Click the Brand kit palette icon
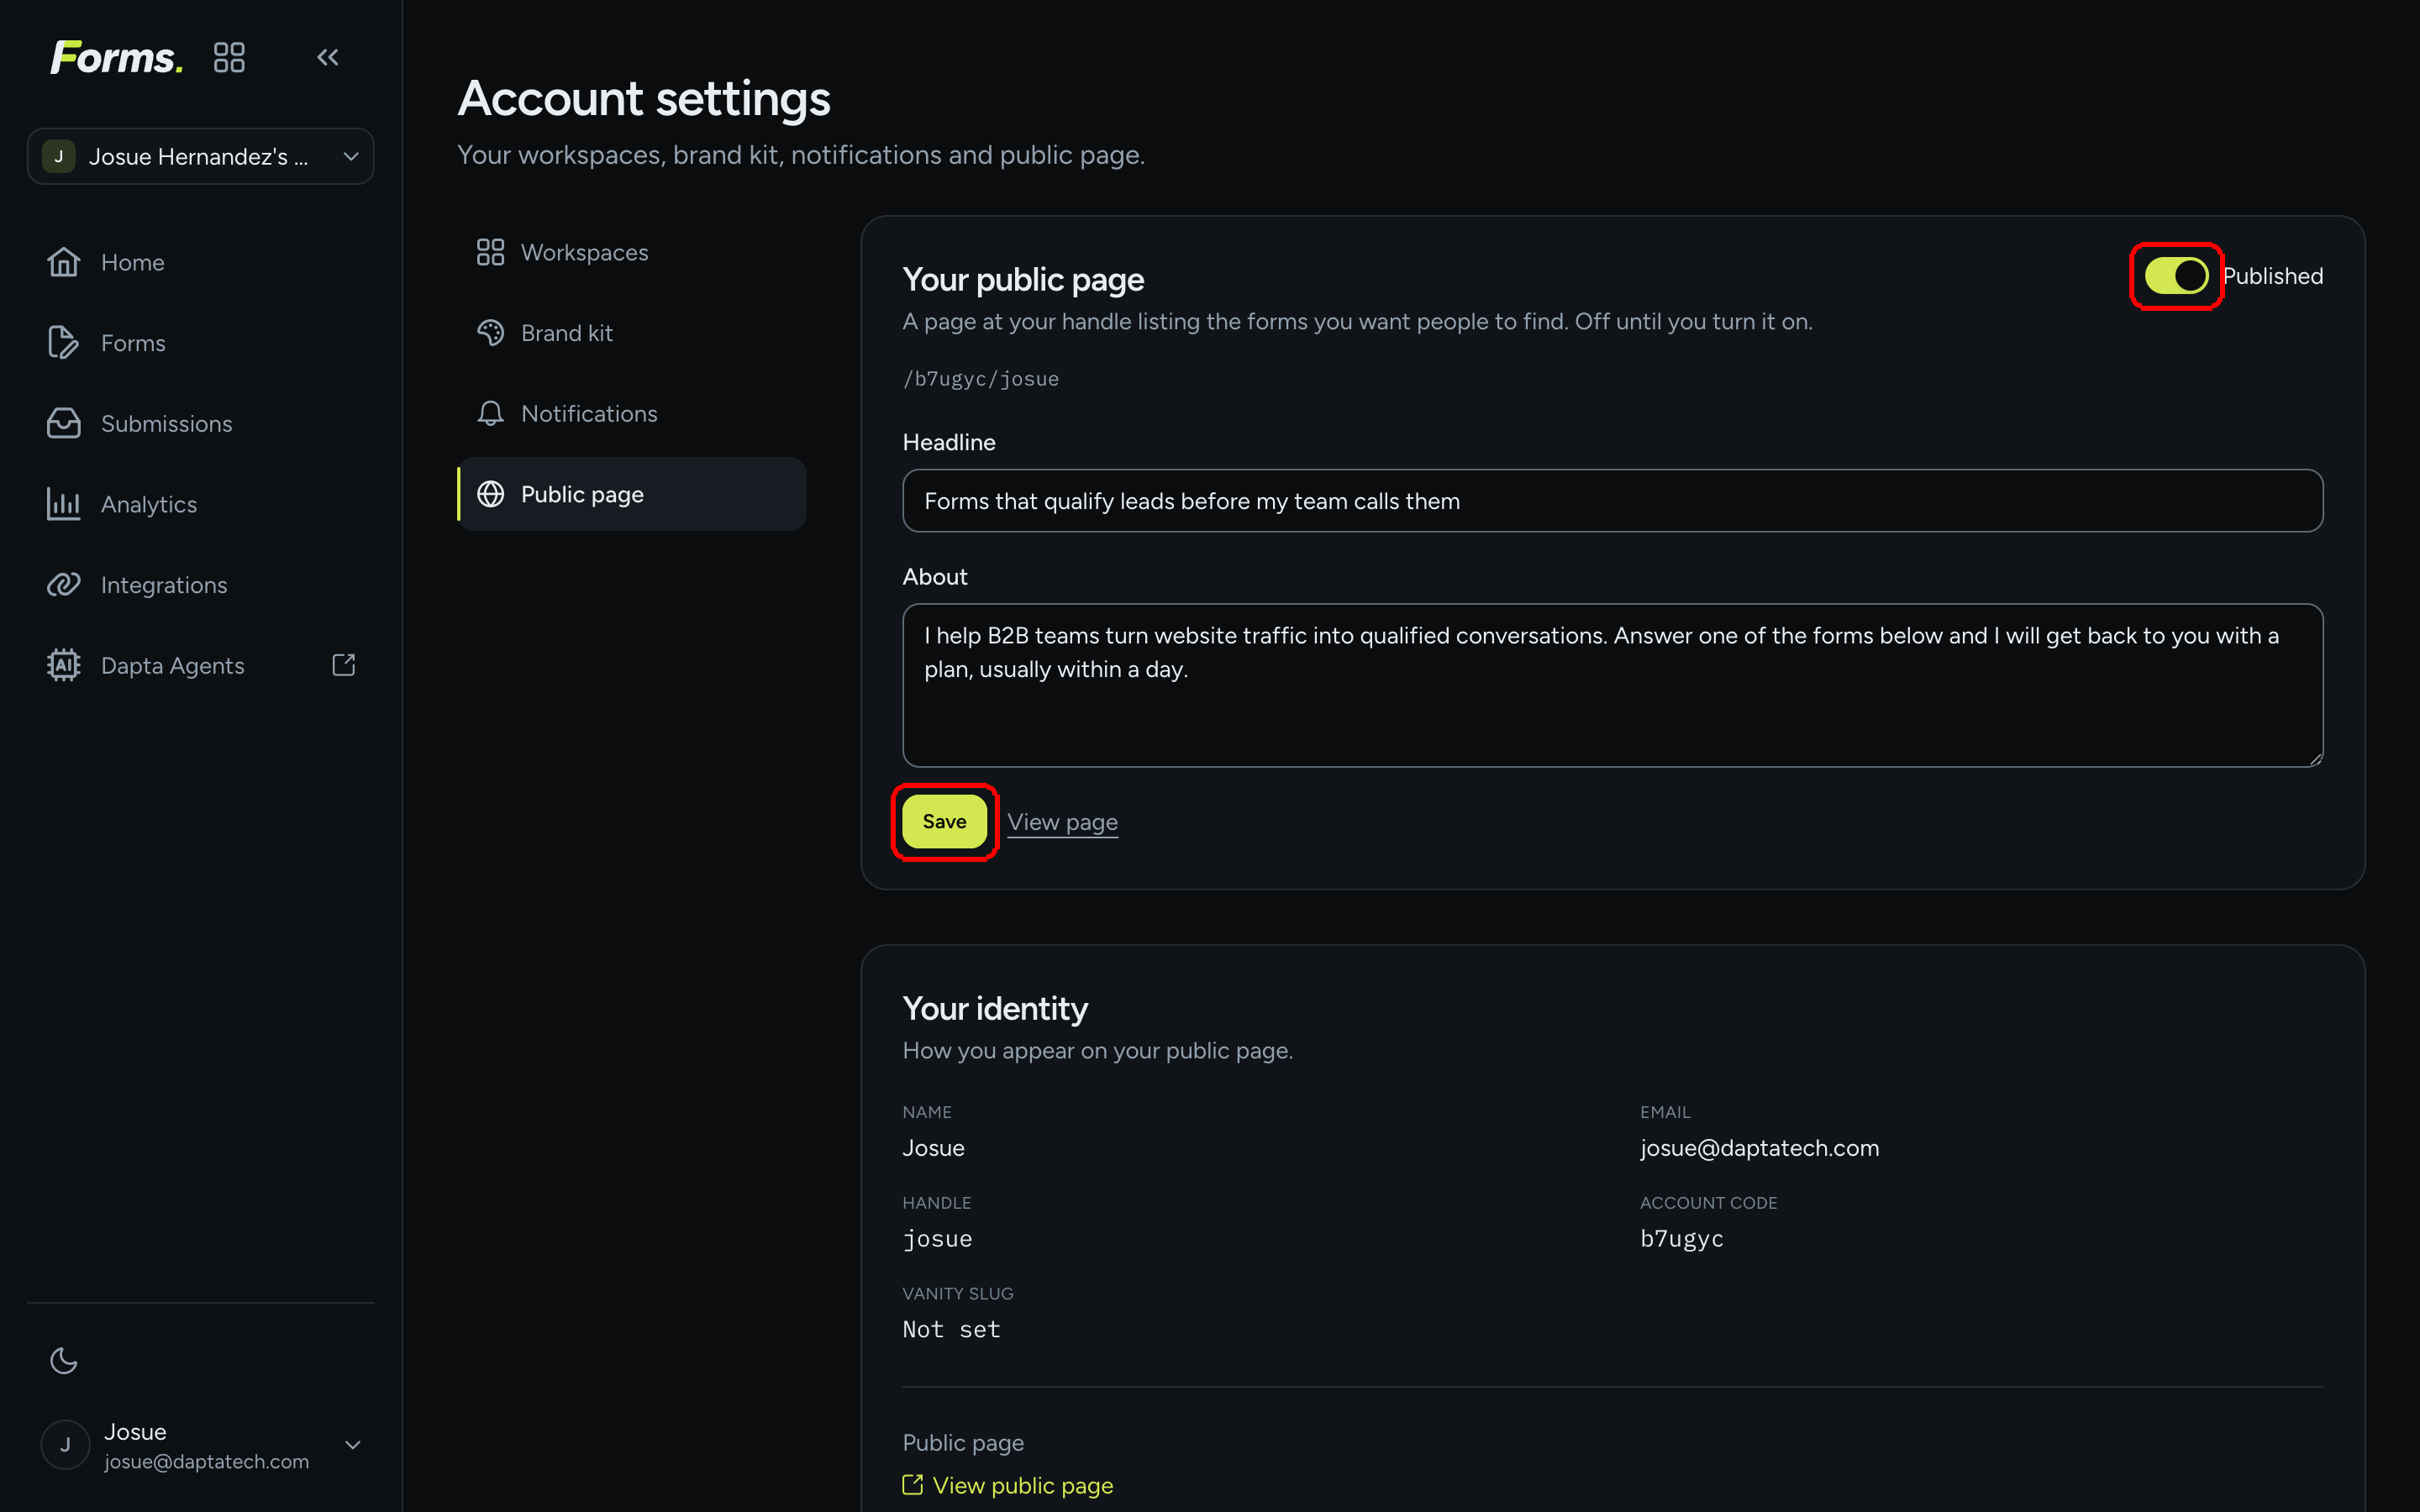The width and height of the screenshot is (2420, 1512). click(x=490, y=333)
